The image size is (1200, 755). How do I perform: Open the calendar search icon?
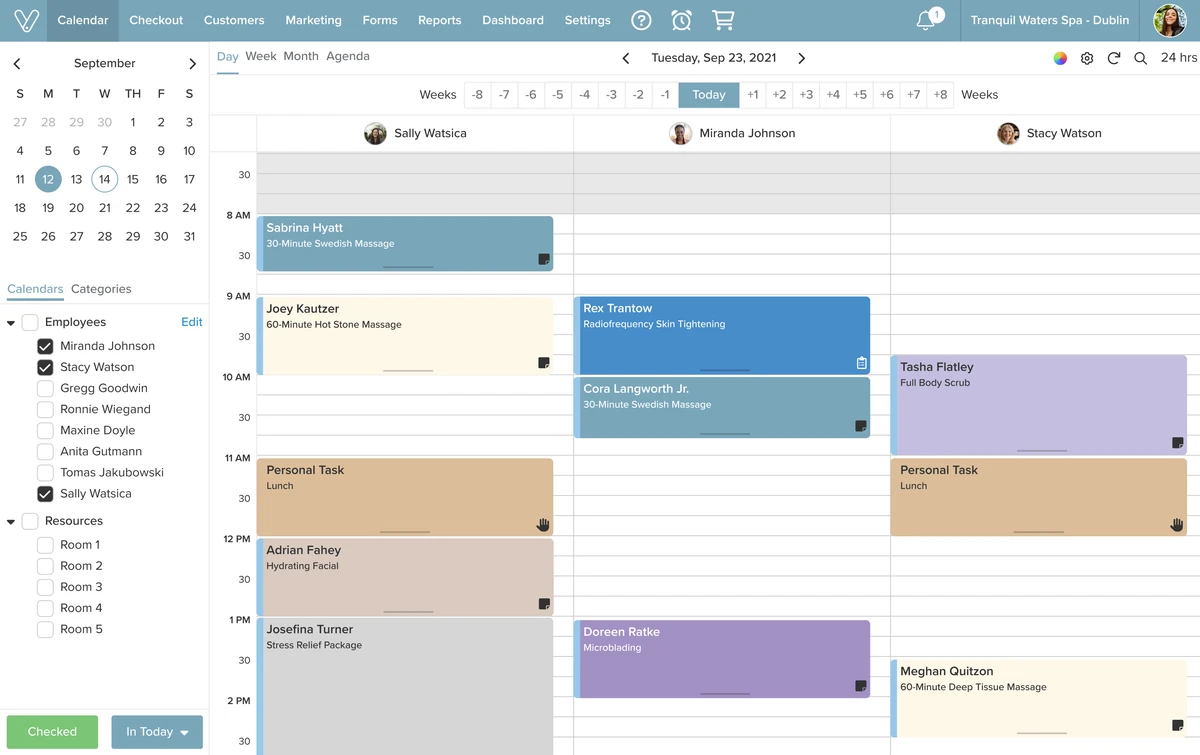[x=1140, y=58]
